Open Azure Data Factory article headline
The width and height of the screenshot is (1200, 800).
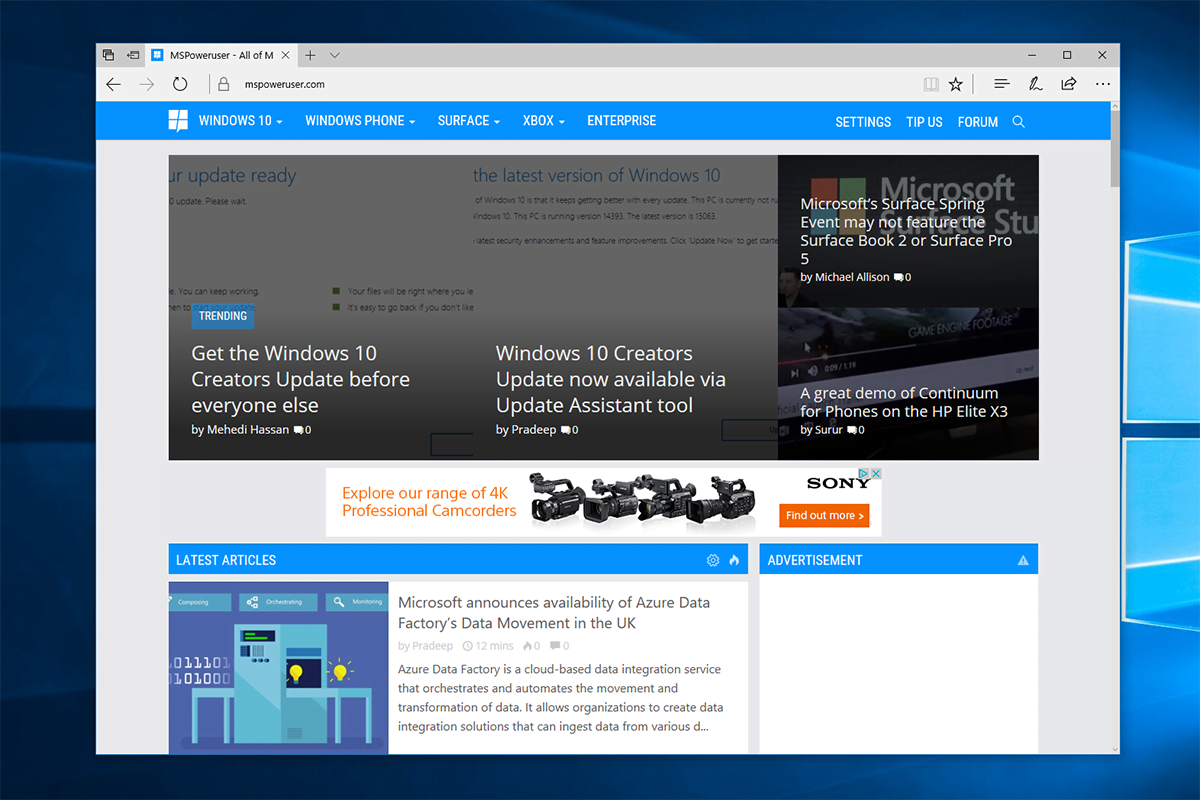554,613
